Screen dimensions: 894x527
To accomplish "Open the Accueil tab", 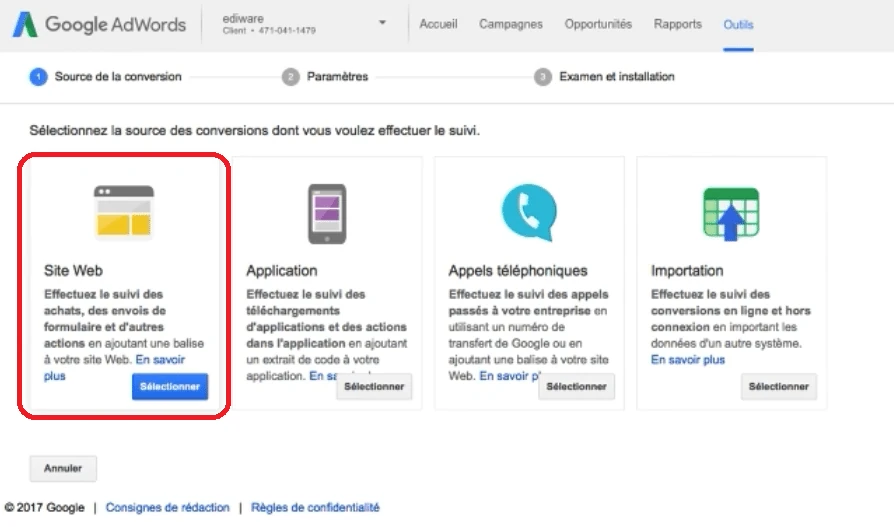I will (x=438, y=24).
